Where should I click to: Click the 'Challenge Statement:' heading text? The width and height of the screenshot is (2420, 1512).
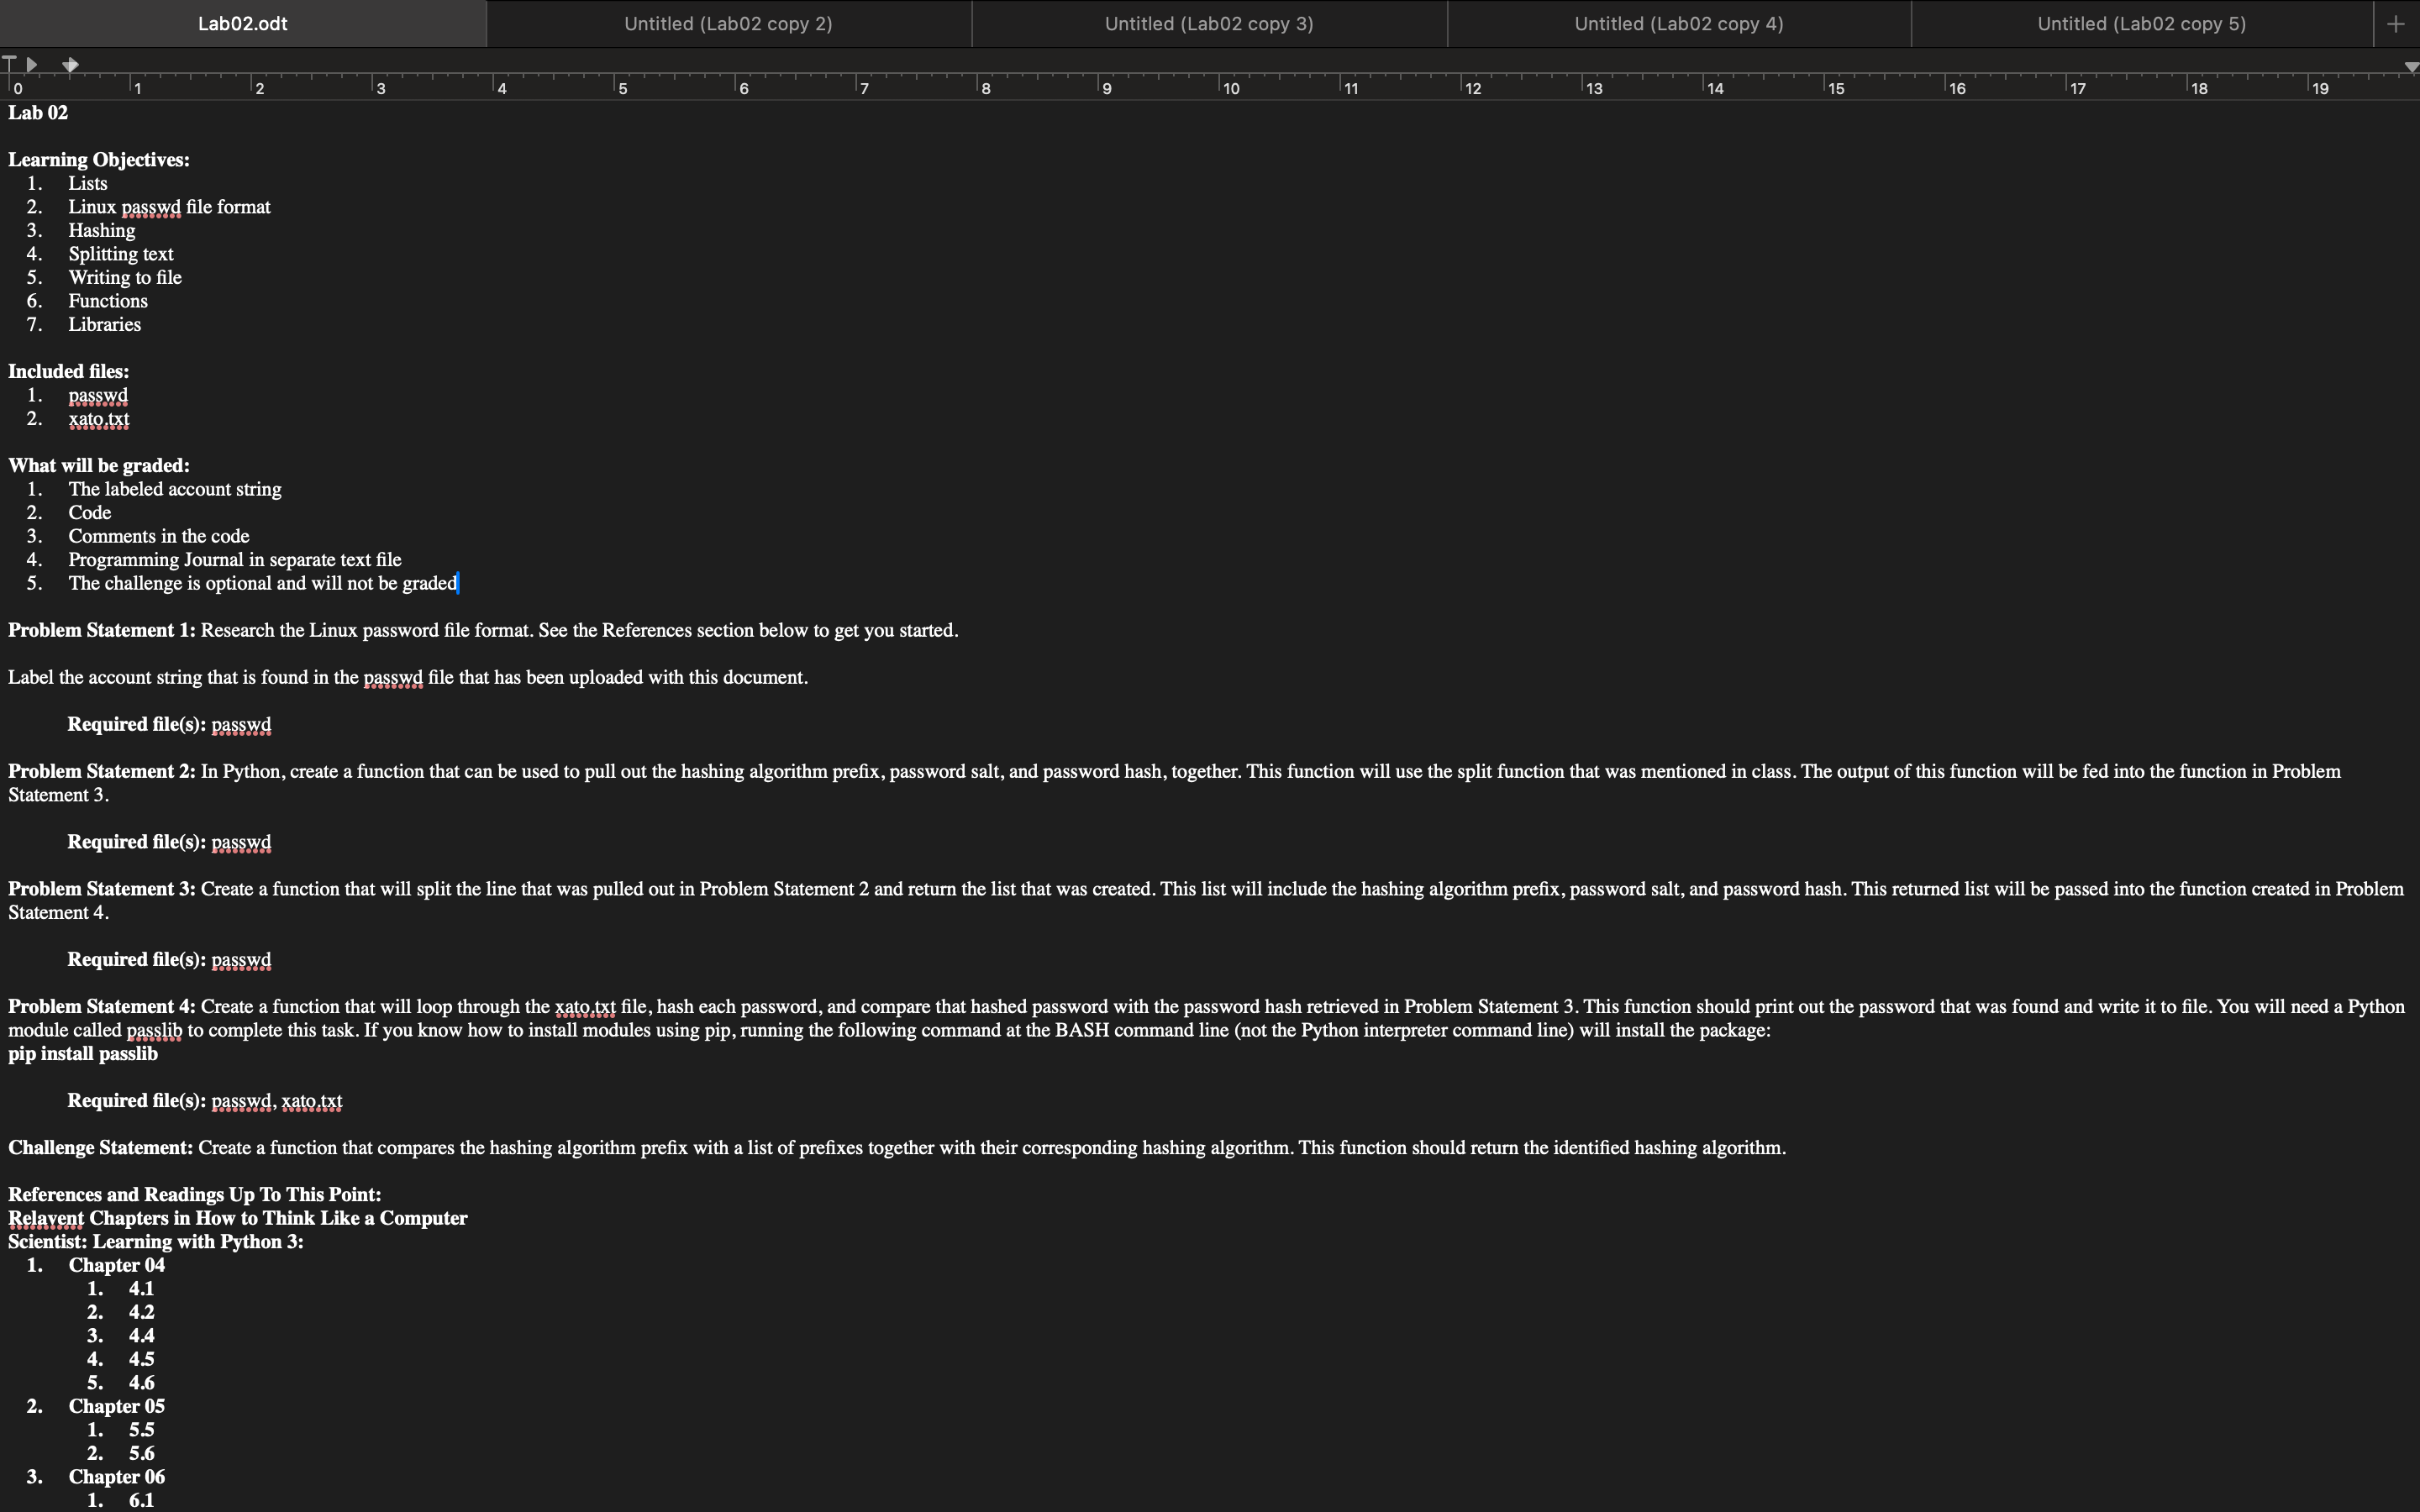100,1148
